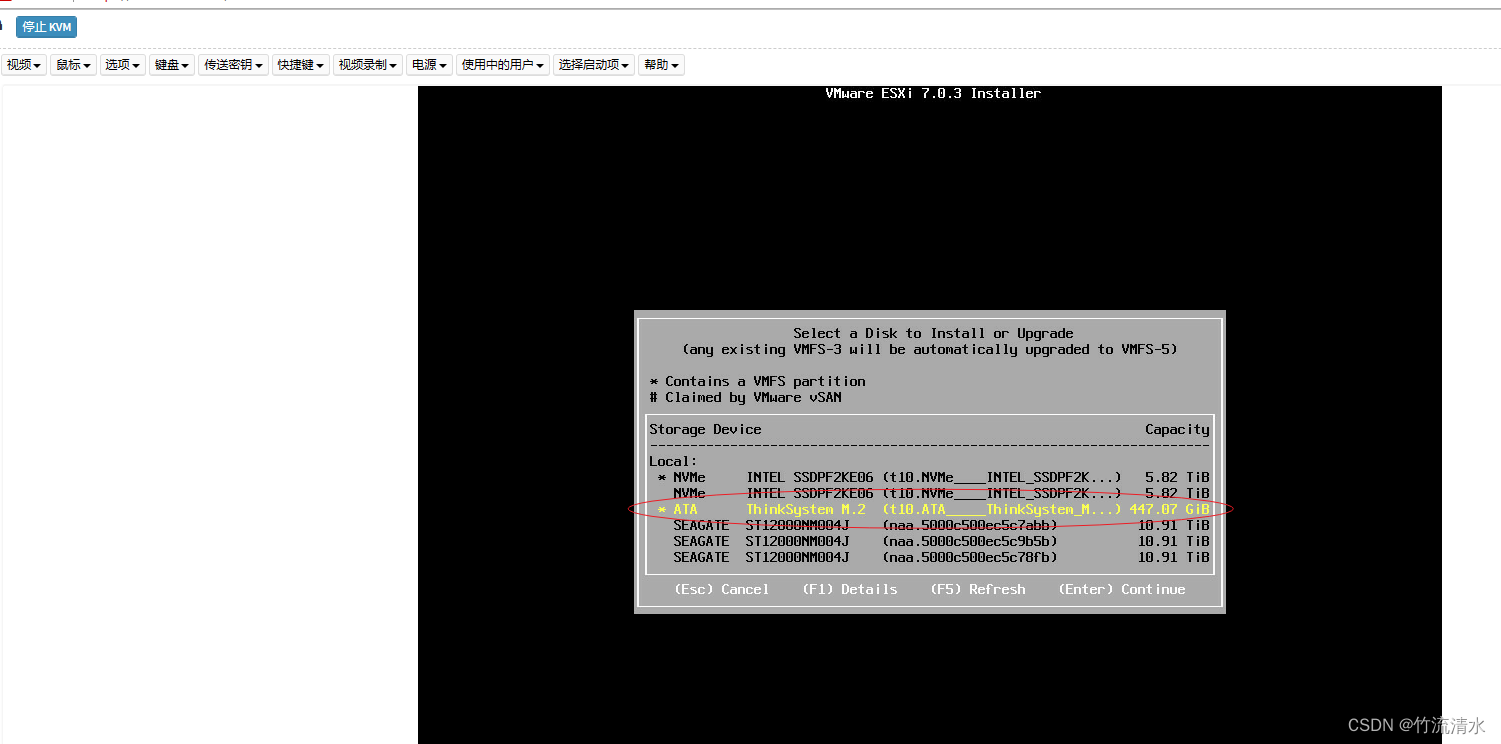Select the starred NVMe INTEL SSDPF2KE06 row
The width and height of the screenshot is (1501, 744).
pos(930,477)
